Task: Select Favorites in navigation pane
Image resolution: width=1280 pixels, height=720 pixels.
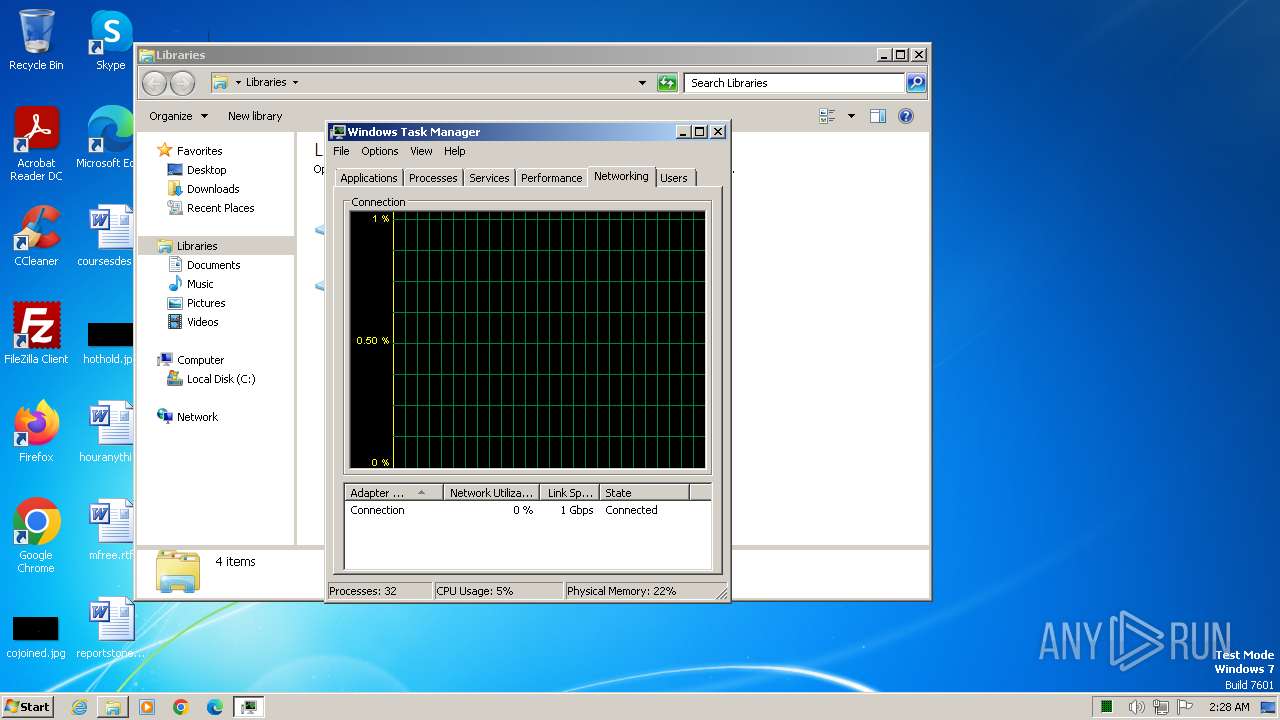Action: 199,151
